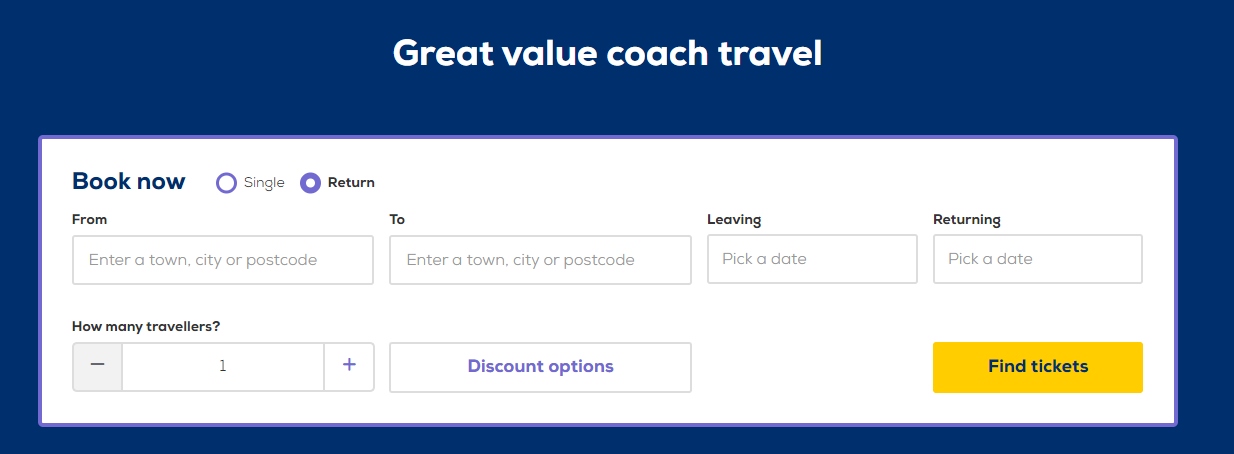Image resolution: width=1234 pixels, height=454 pixels.
Task: Select the Return journey radio circle
Action: coord(311,183)
